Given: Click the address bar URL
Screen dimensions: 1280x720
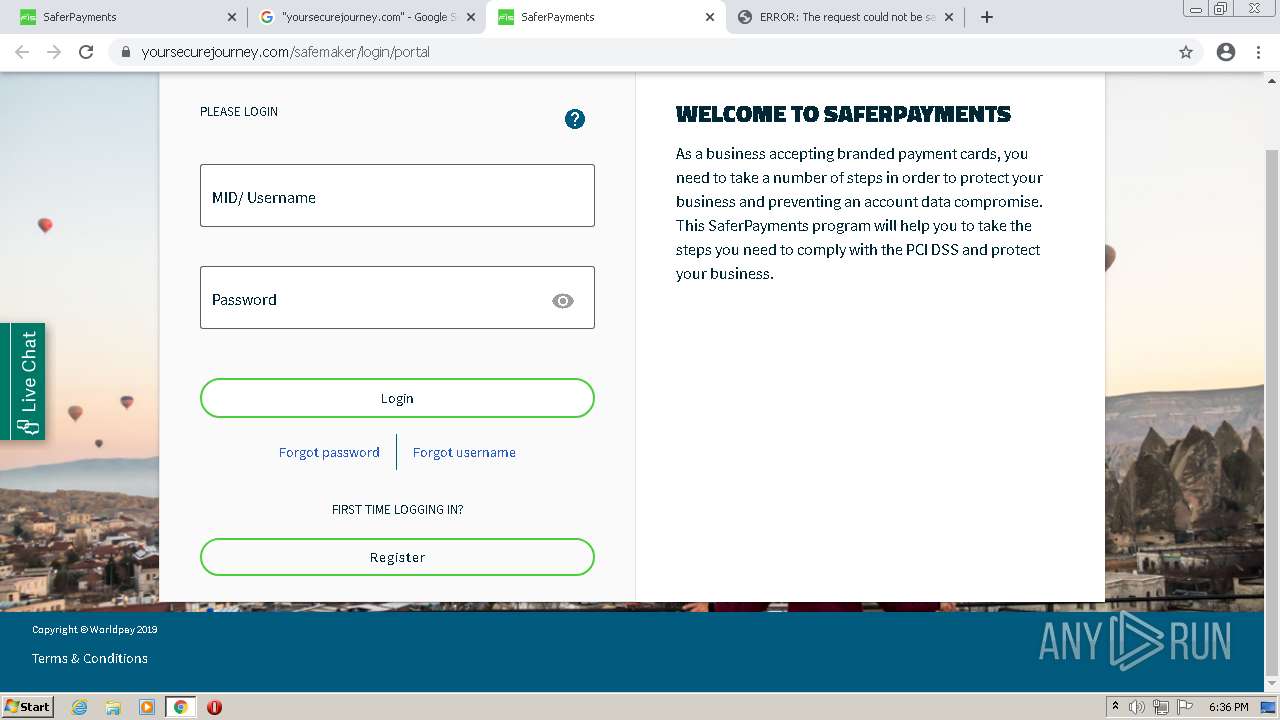Looking at the screenshot, I should (x=286, y=52).
